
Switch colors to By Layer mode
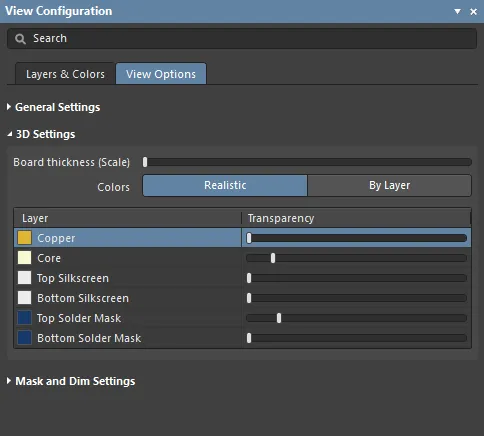(389, 185)
